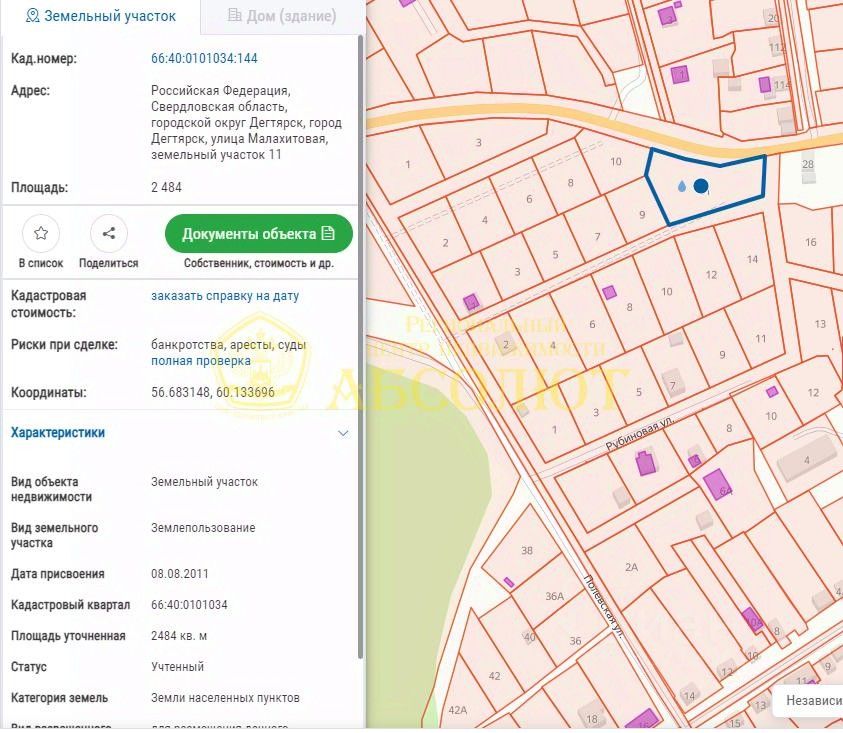
Task: Collapse the Характеристики section chevron
Action: coord(343,433)
